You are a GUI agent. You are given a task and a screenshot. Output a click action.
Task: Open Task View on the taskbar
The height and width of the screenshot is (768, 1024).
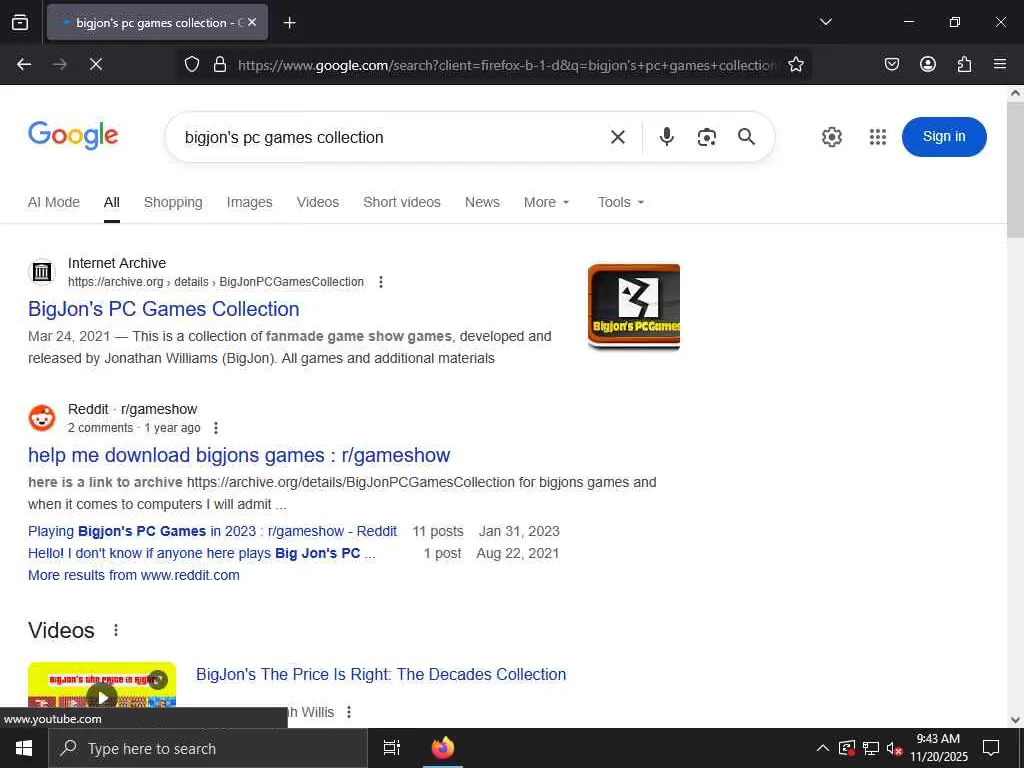pos(391,748)
